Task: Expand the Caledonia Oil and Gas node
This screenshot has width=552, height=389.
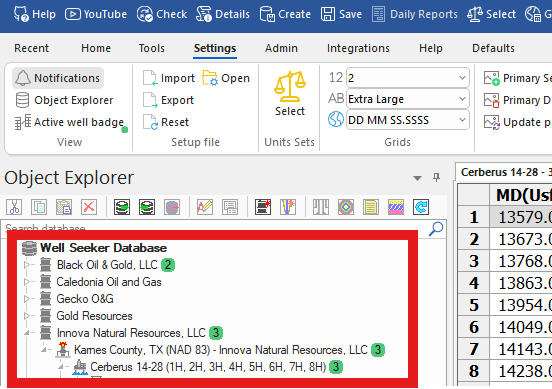Action: 27,282
